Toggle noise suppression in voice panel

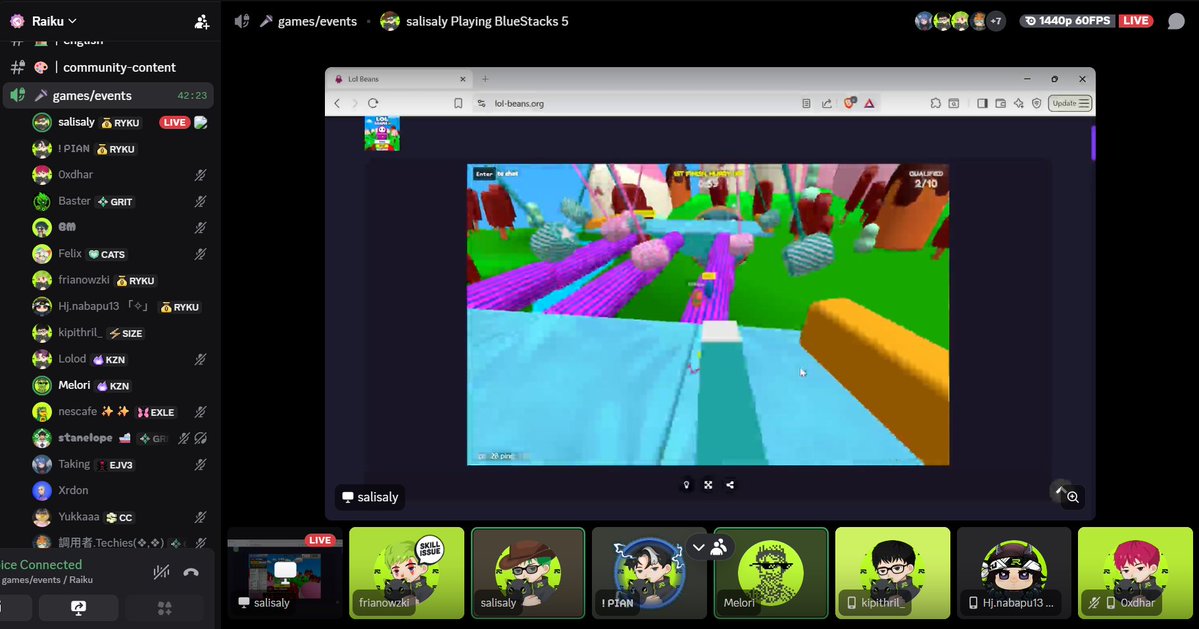[x=161, y=572]
